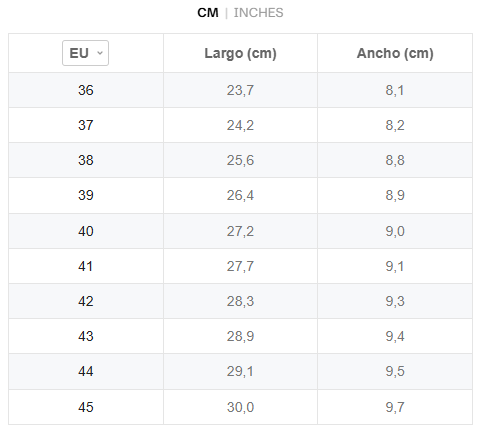Select the size 36 row

click(x=240, y=90)
